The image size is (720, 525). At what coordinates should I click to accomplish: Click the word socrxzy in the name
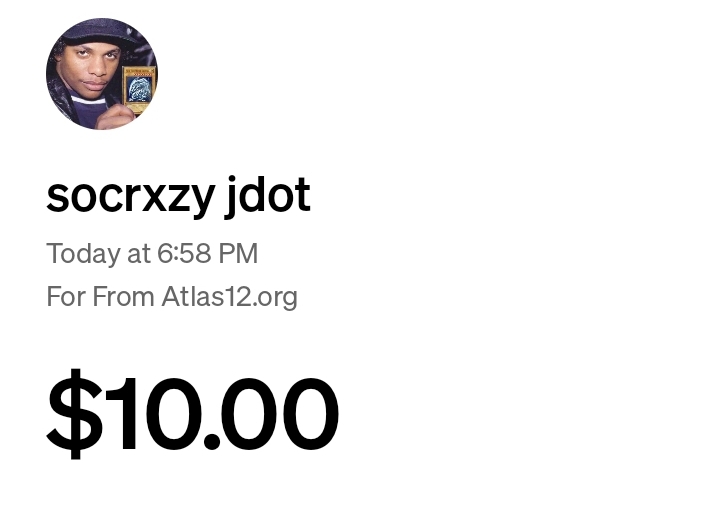click(x=130, y=196)
